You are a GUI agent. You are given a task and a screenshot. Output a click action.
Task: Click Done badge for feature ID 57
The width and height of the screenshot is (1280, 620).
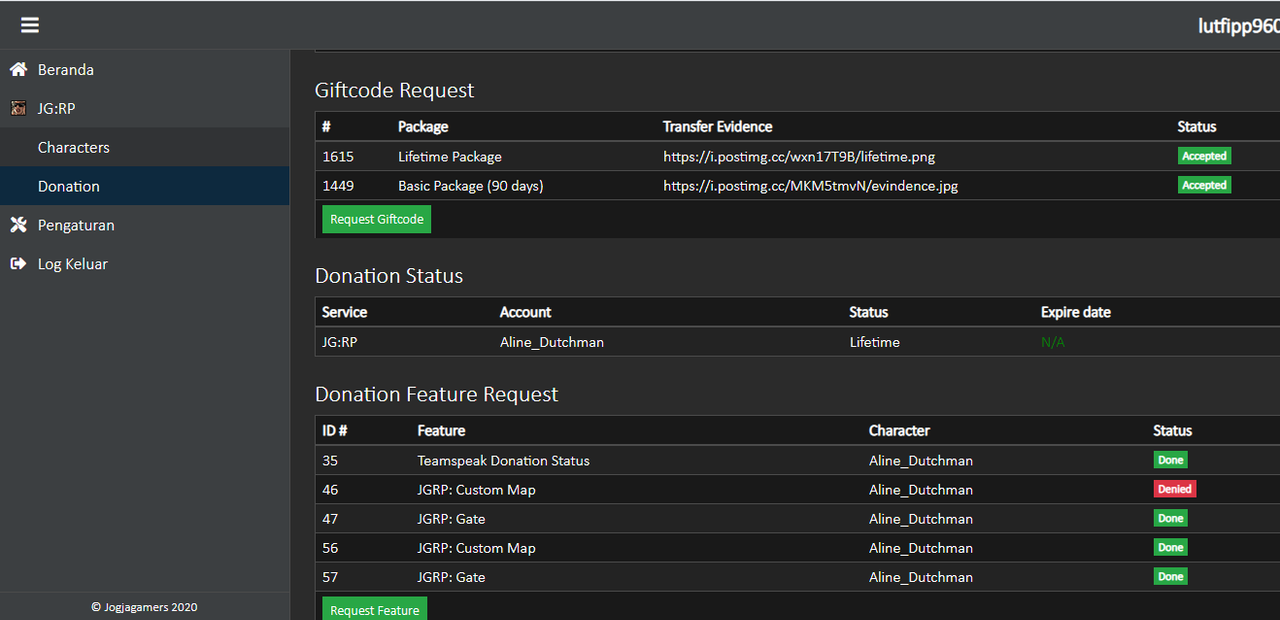click(1170, 576)
